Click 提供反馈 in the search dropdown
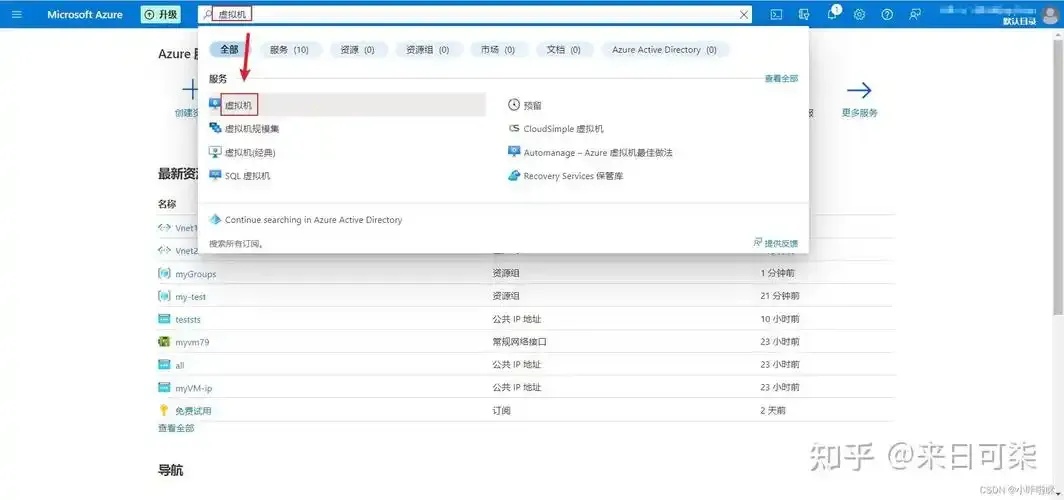 pyautogui.click(x=776, y=243)
